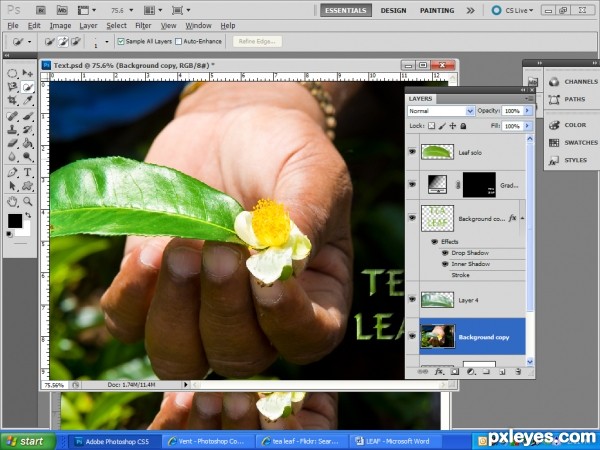Toggle Drop Shadow effect visibility
Viewport: 600px width, 450px height.
(445, 253)
